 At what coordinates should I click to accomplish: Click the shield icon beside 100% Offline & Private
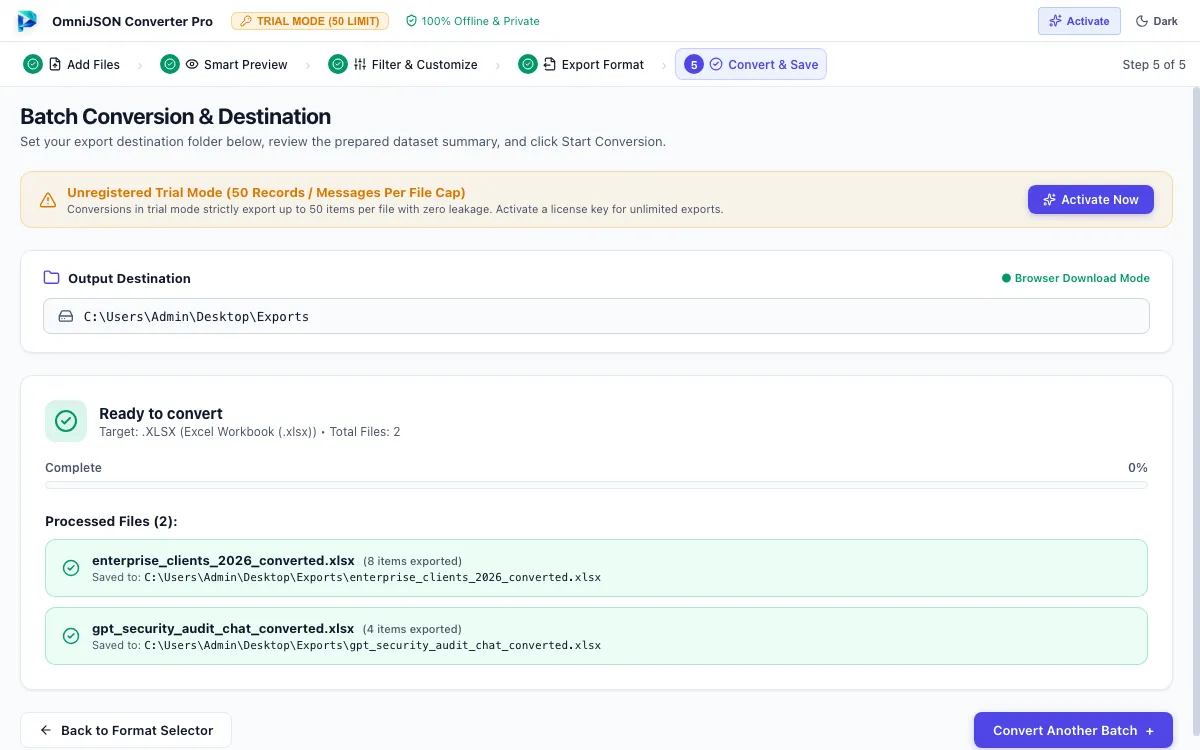pos(411,21)
